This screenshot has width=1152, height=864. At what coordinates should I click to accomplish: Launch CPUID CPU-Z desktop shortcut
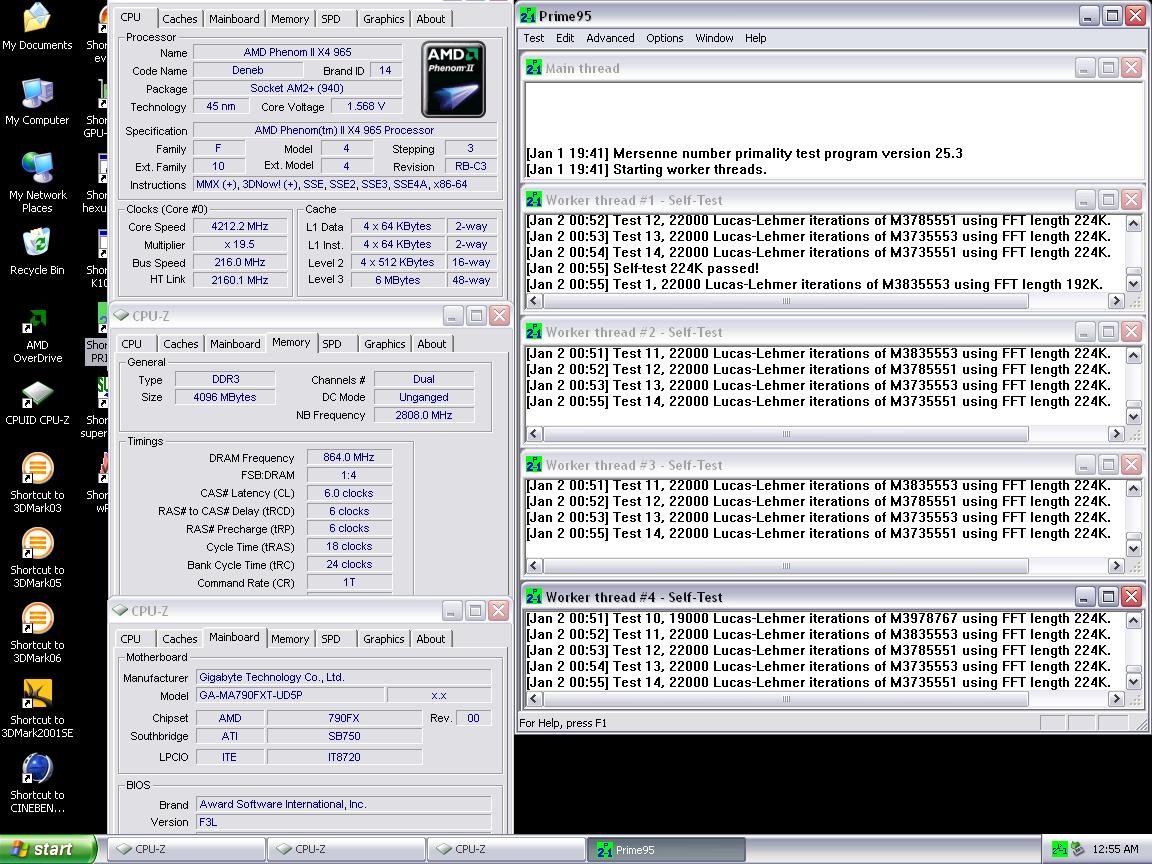(37, 403)
